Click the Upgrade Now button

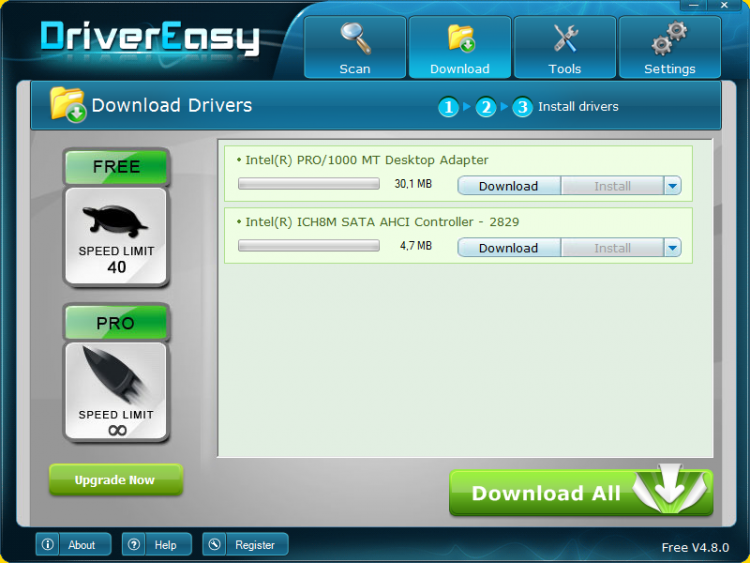click(x=116, y=480)
